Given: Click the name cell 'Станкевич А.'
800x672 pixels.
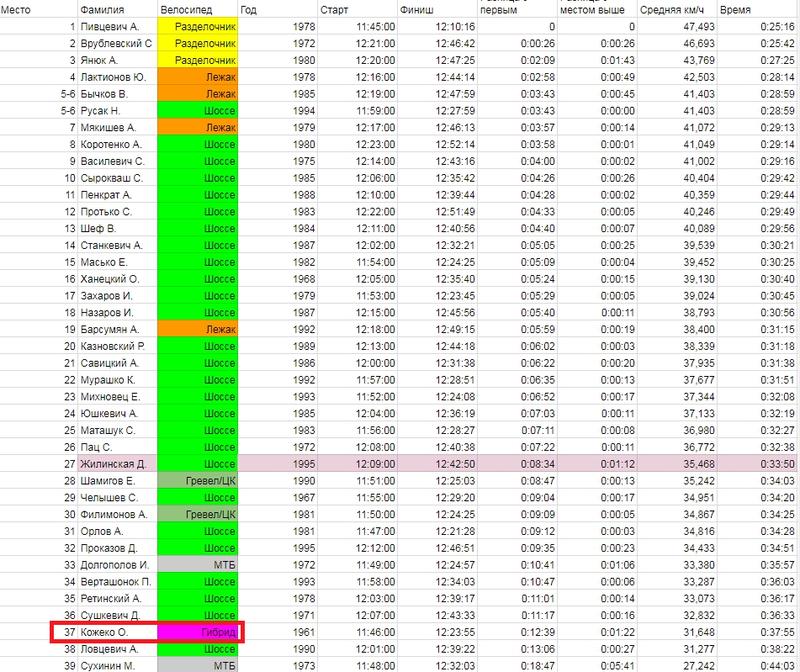Looking at the screenshot, I should coord(118,245).
